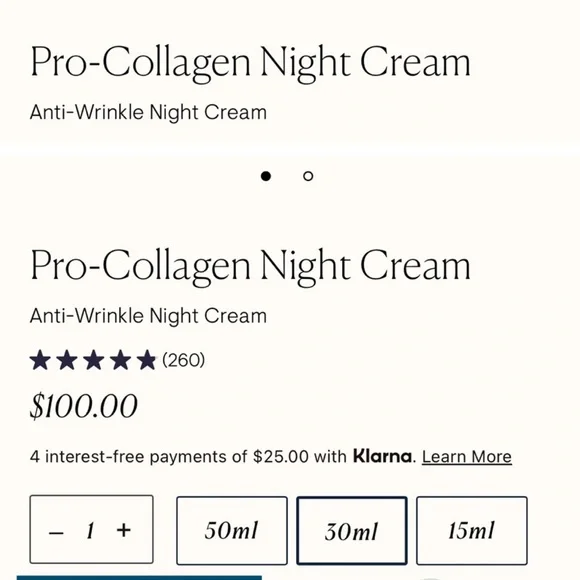
Task: Open the Klarna Learn More link
Action: click(467, 457)
